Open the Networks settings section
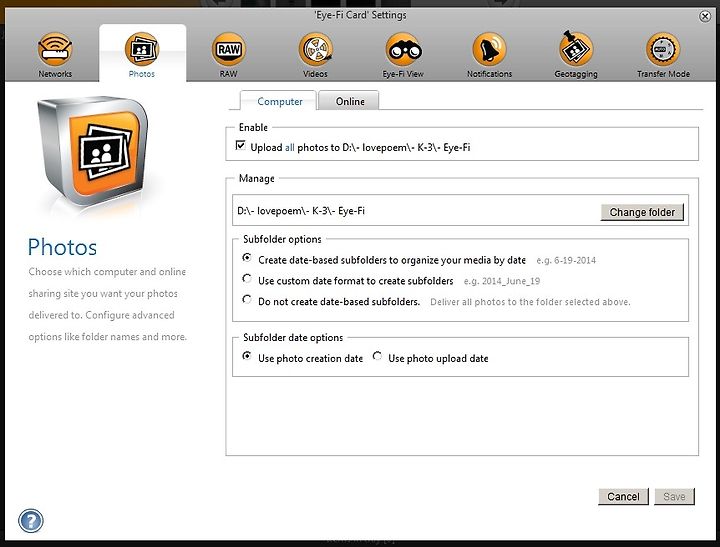 pyautogui.click(x=55, y=55)
